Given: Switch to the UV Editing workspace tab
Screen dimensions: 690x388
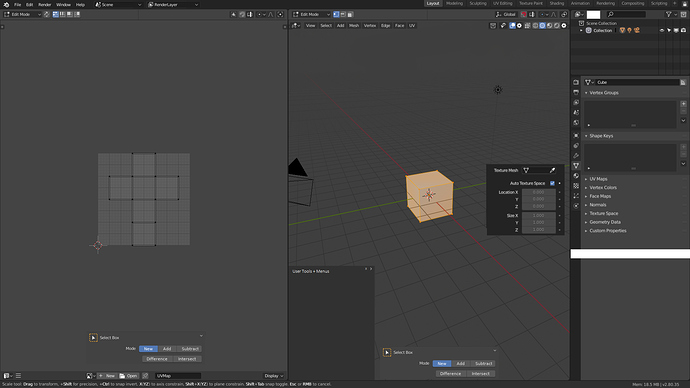Looking at the screenshot, I should [x=503, y=3].
